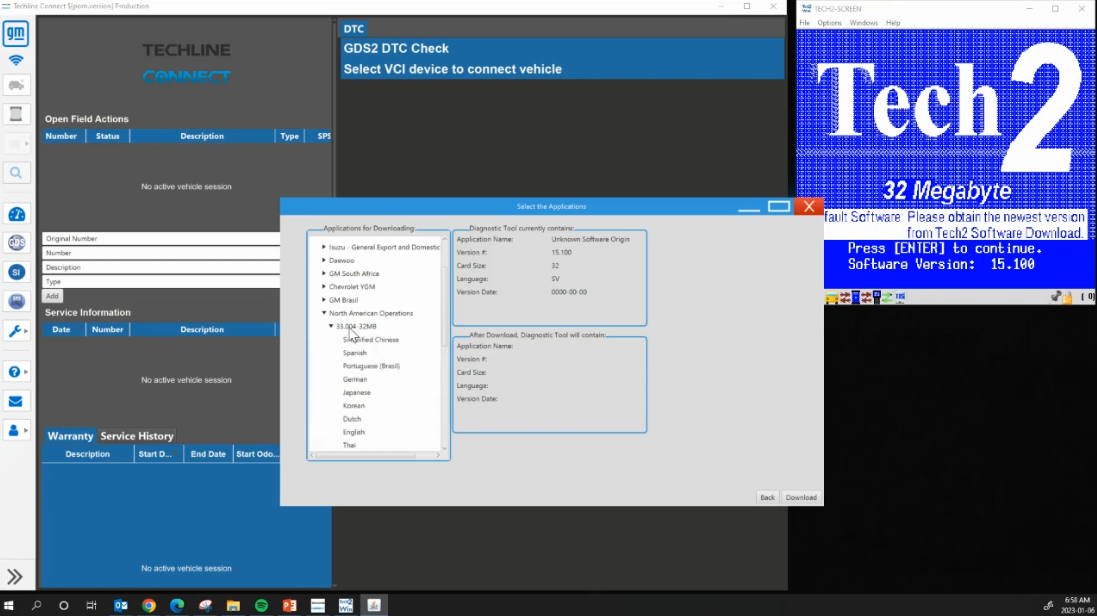
Task: Select Korean in the applications tree
Action: pyautogui.click(x=353, y=406)
